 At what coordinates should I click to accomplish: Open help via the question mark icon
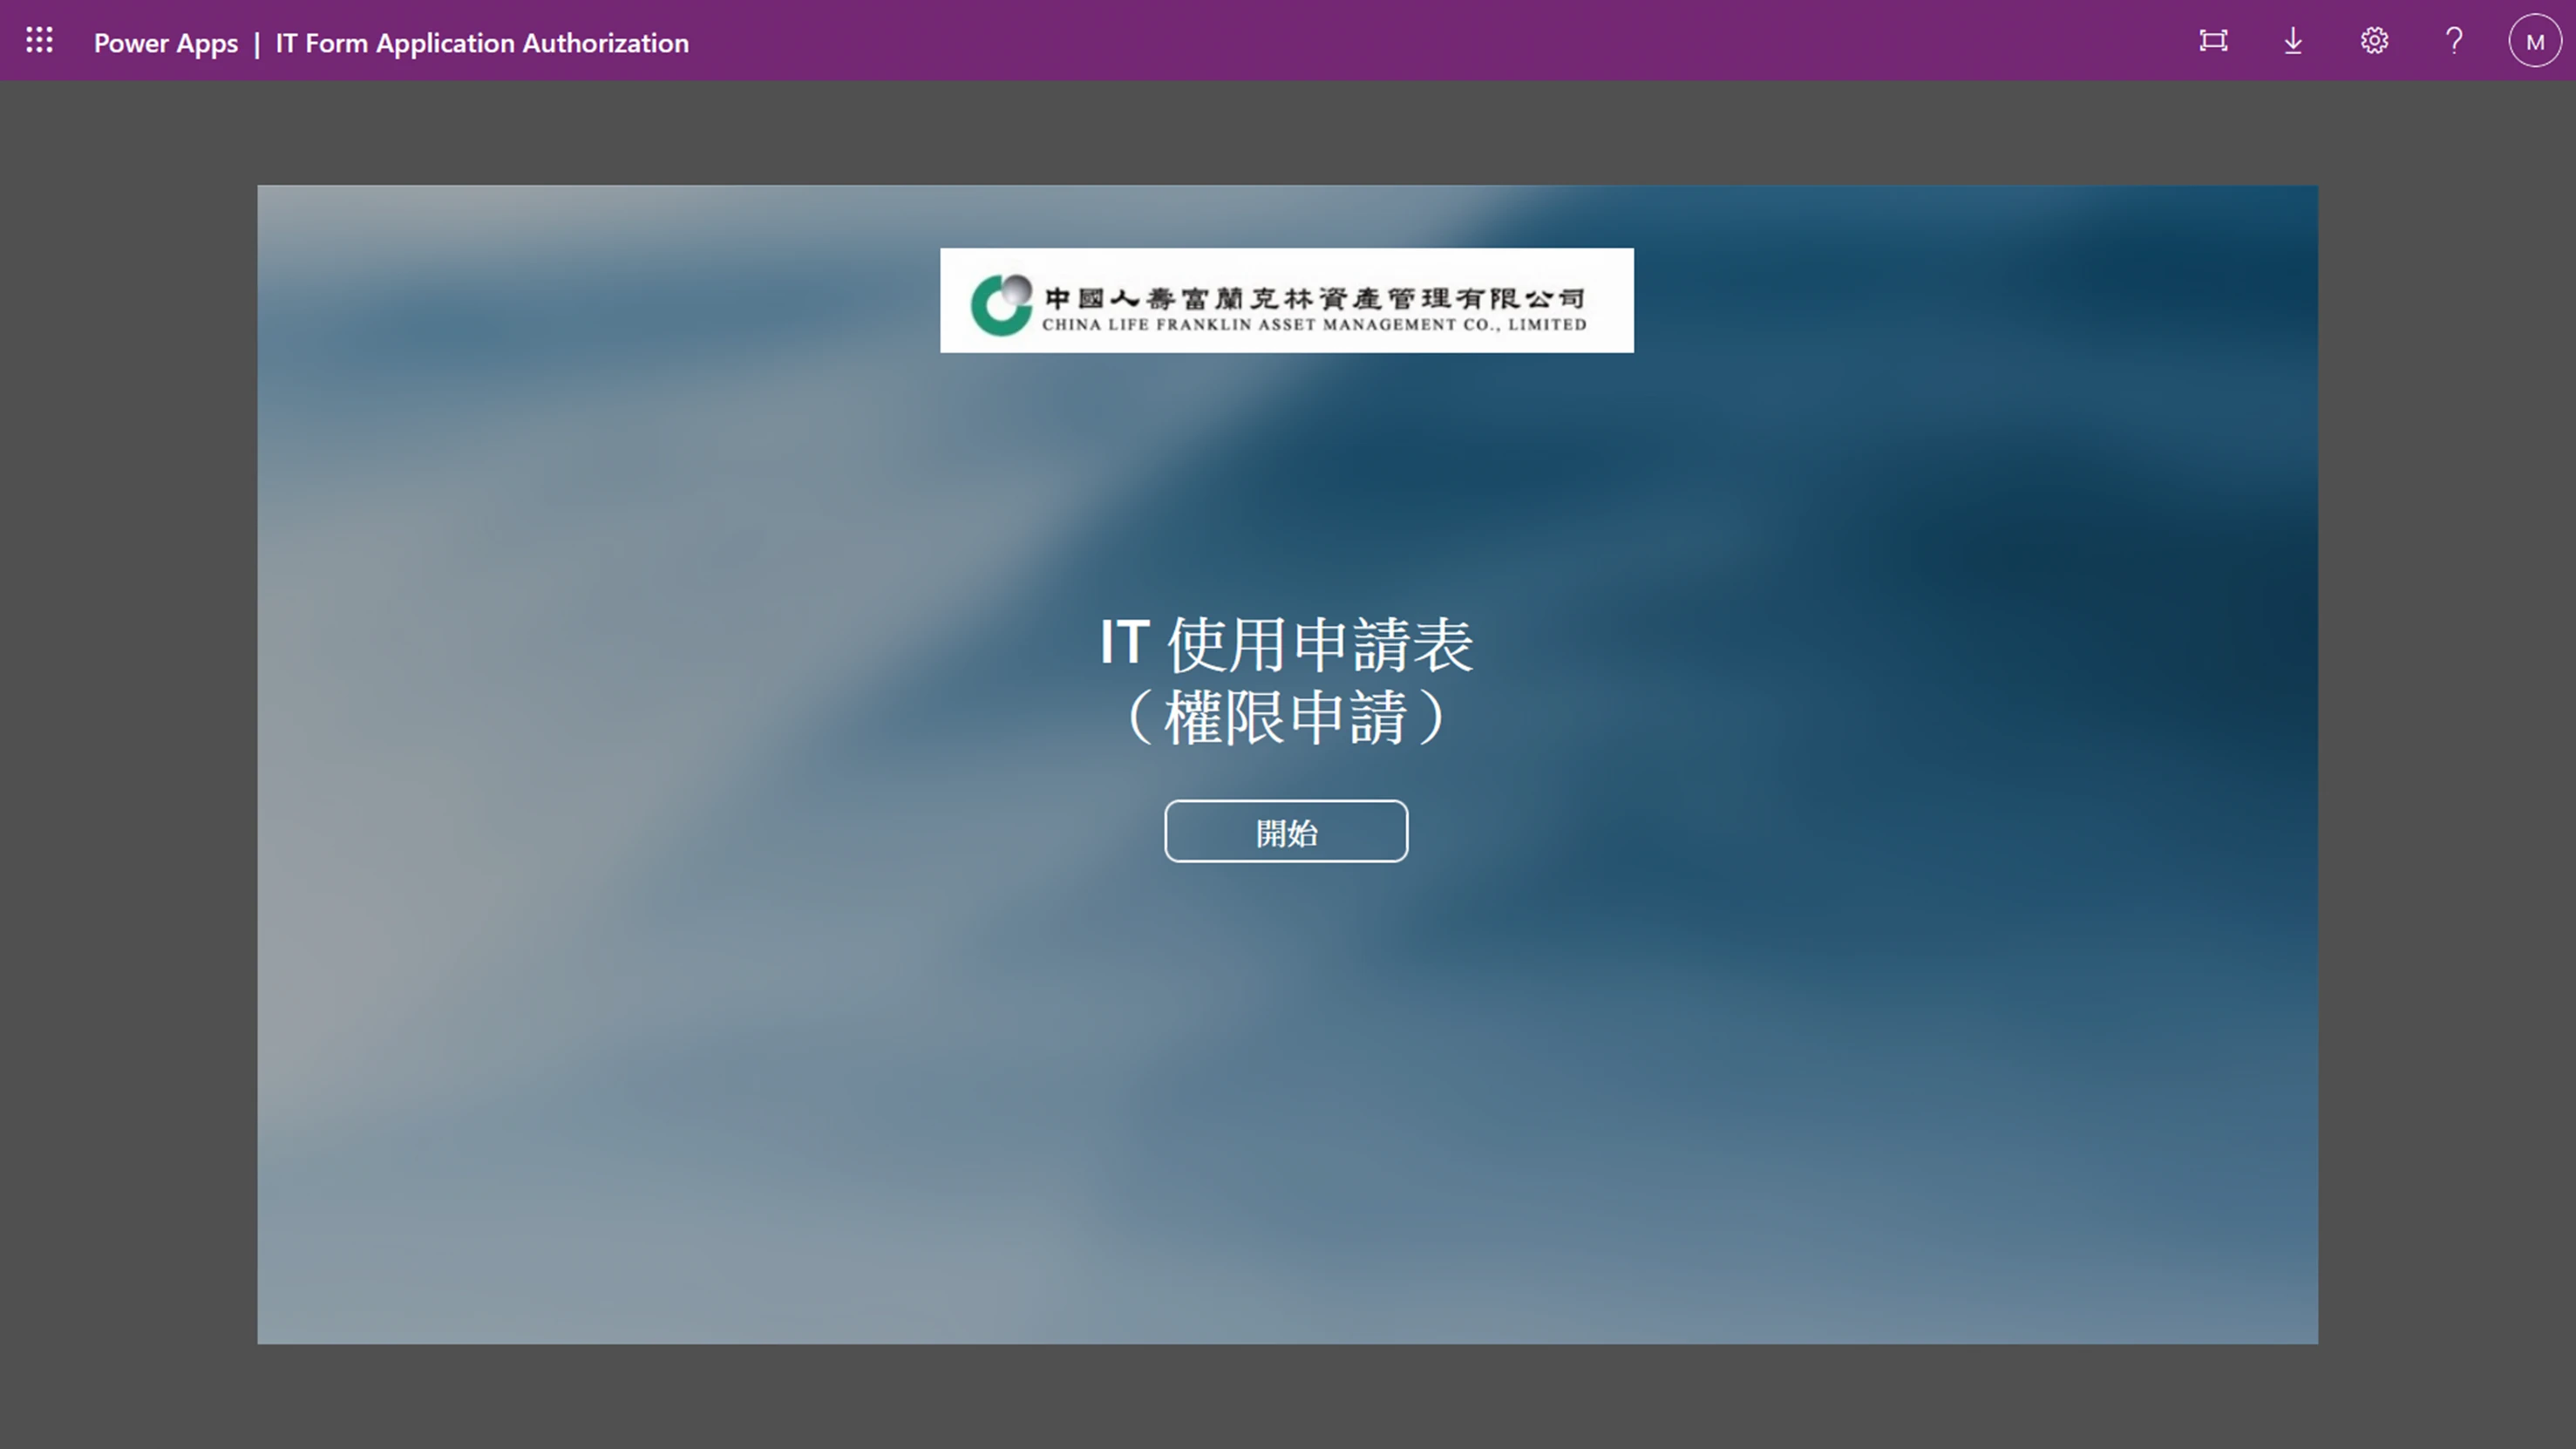click(2454, 41)
